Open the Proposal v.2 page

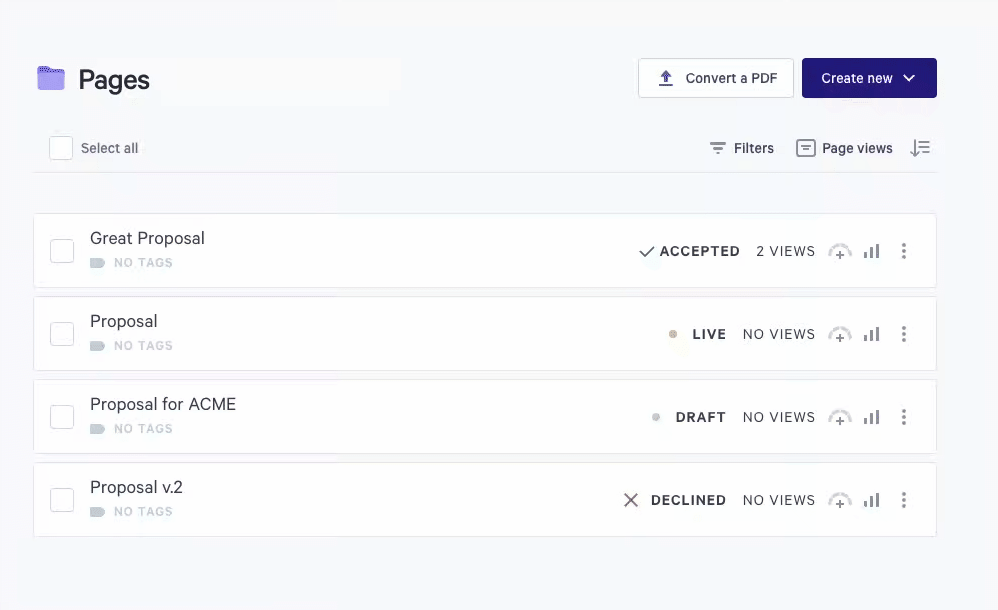coord(136,487)
